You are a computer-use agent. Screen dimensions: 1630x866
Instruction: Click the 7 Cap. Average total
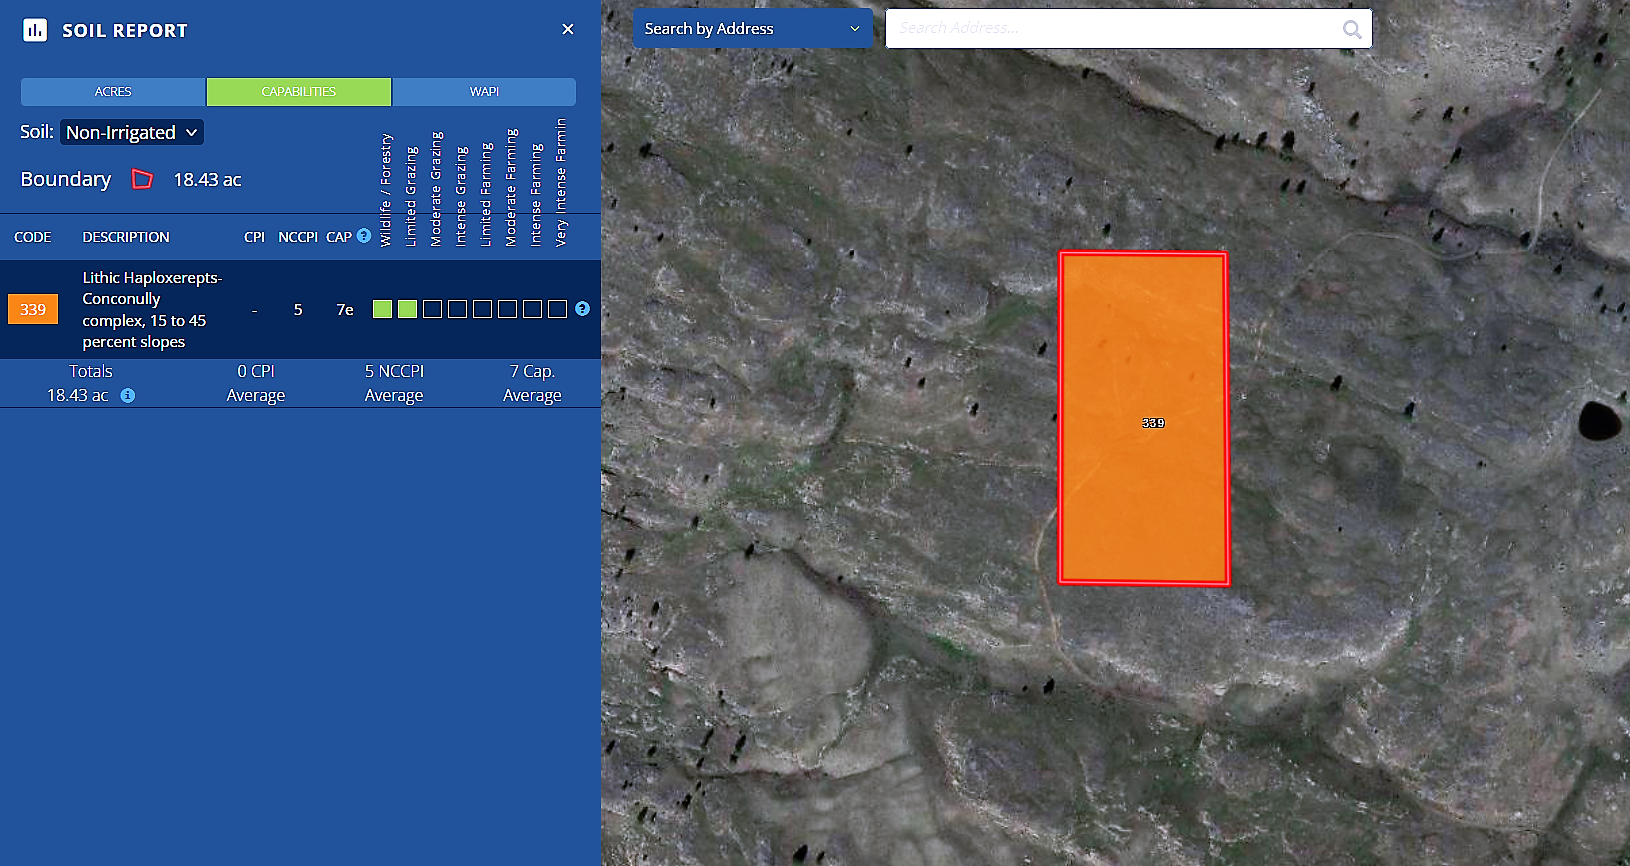point(532,383)
